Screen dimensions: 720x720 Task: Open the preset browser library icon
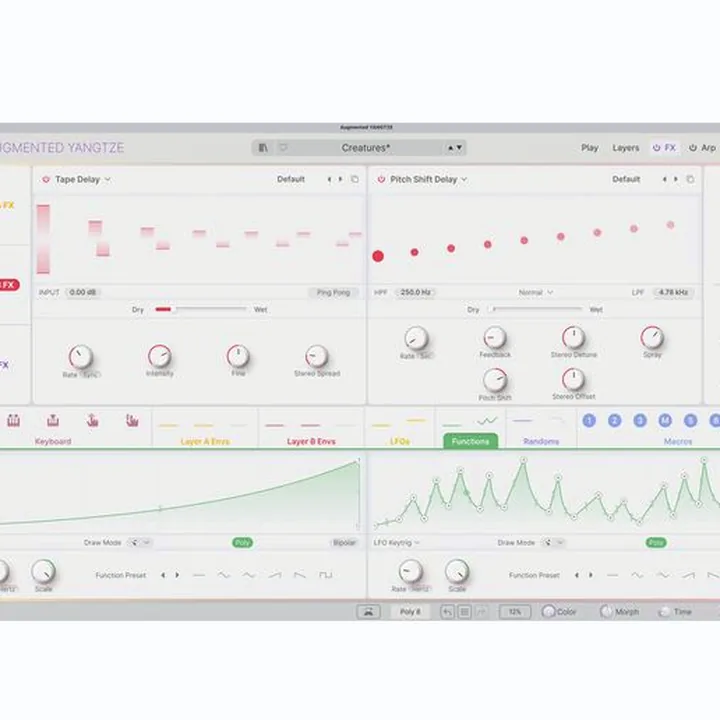(263, 148)
